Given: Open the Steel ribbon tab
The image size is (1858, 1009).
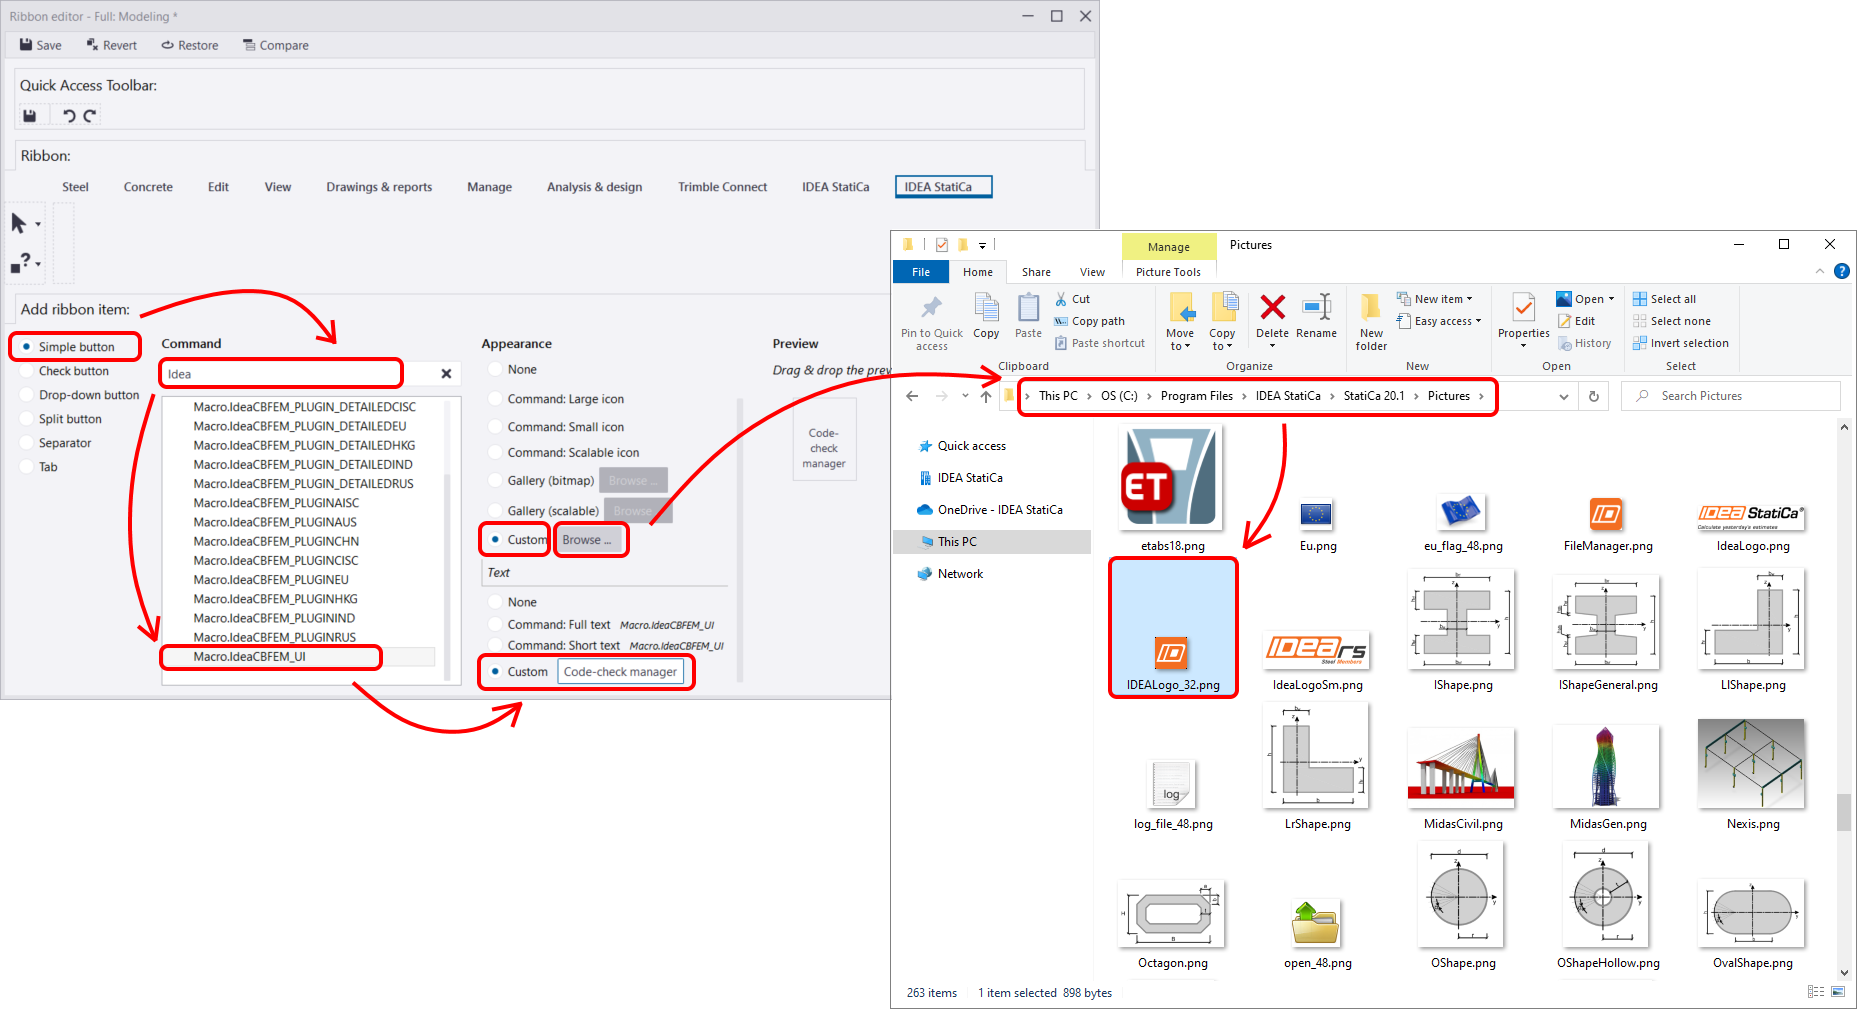Looking at the screenshot, I should [75, 187].
